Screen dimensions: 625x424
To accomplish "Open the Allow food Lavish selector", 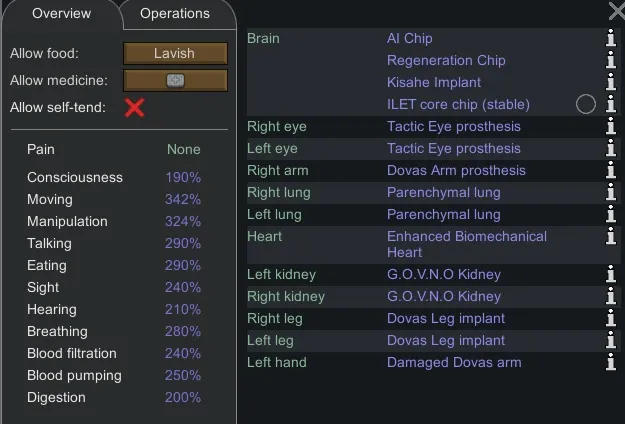I will point(175,53).
